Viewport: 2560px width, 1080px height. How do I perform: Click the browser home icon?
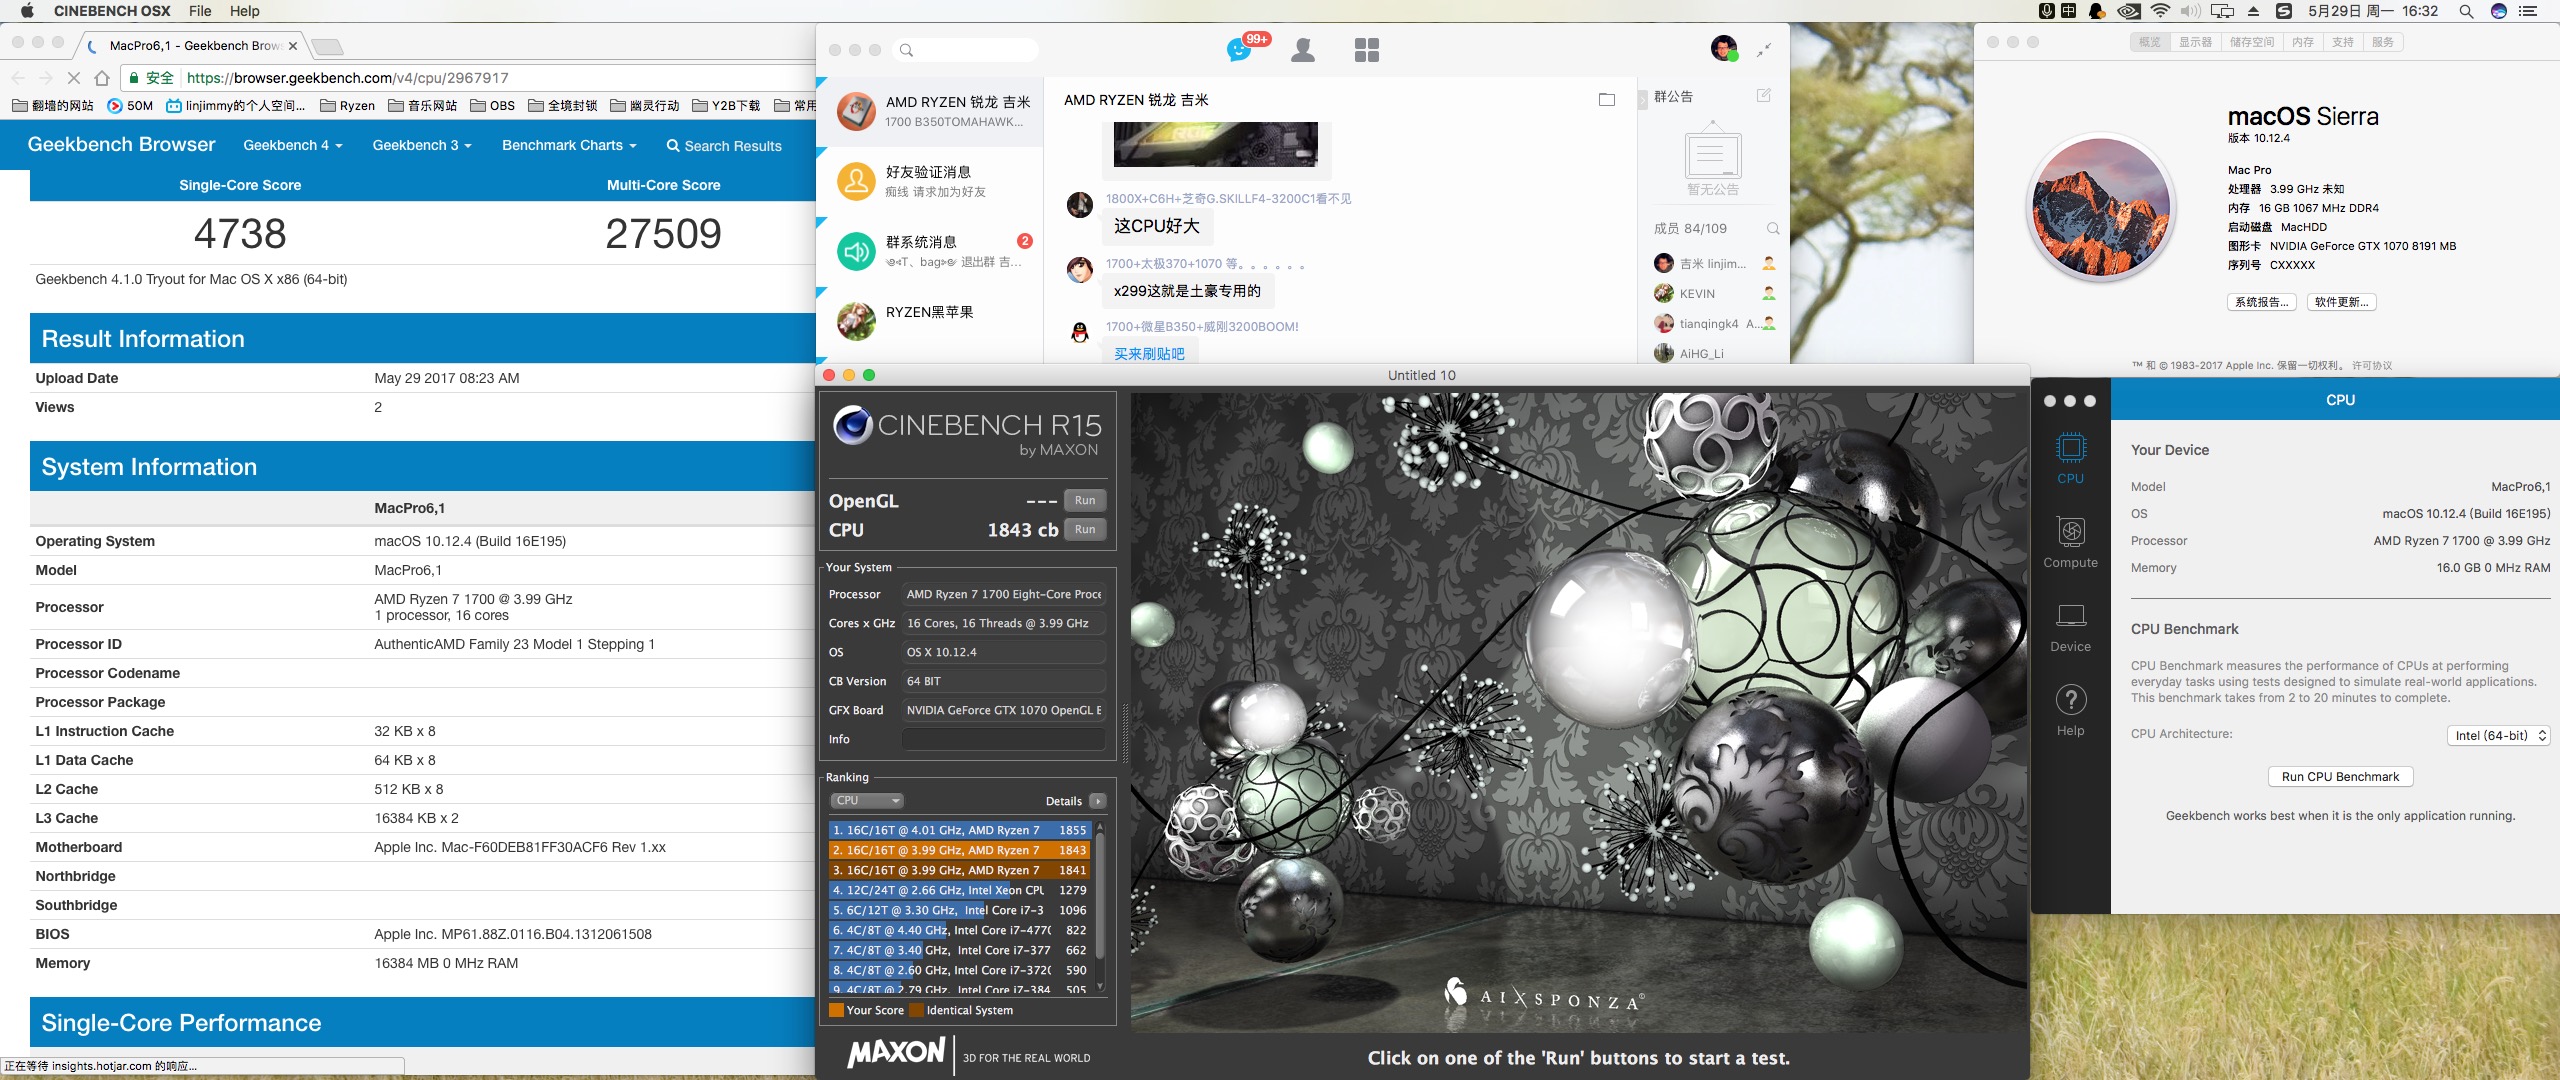pos(102,78)
